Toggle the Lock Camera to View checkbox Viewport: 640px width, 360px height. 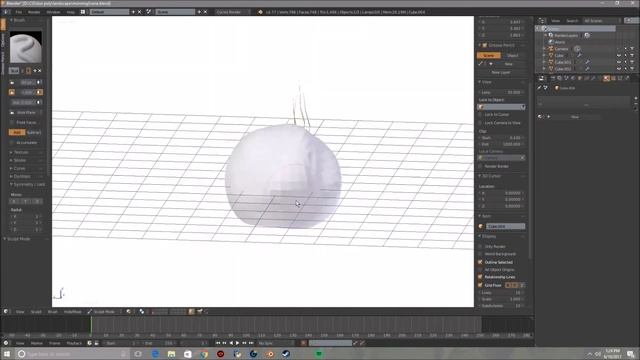tap(480, 122)
